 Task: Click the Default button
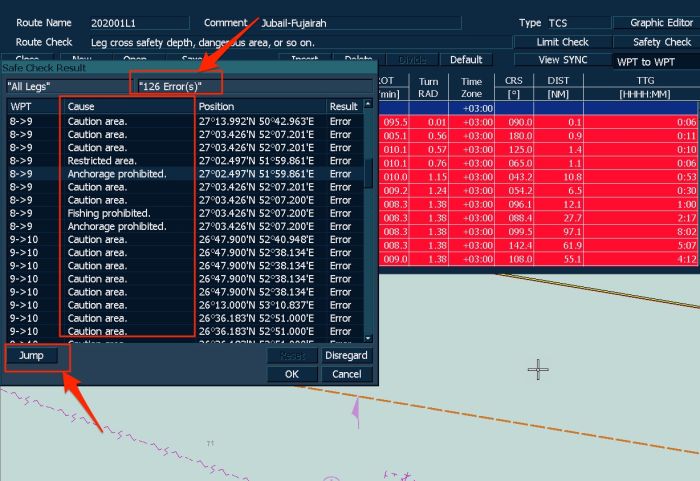coord(466,60)
